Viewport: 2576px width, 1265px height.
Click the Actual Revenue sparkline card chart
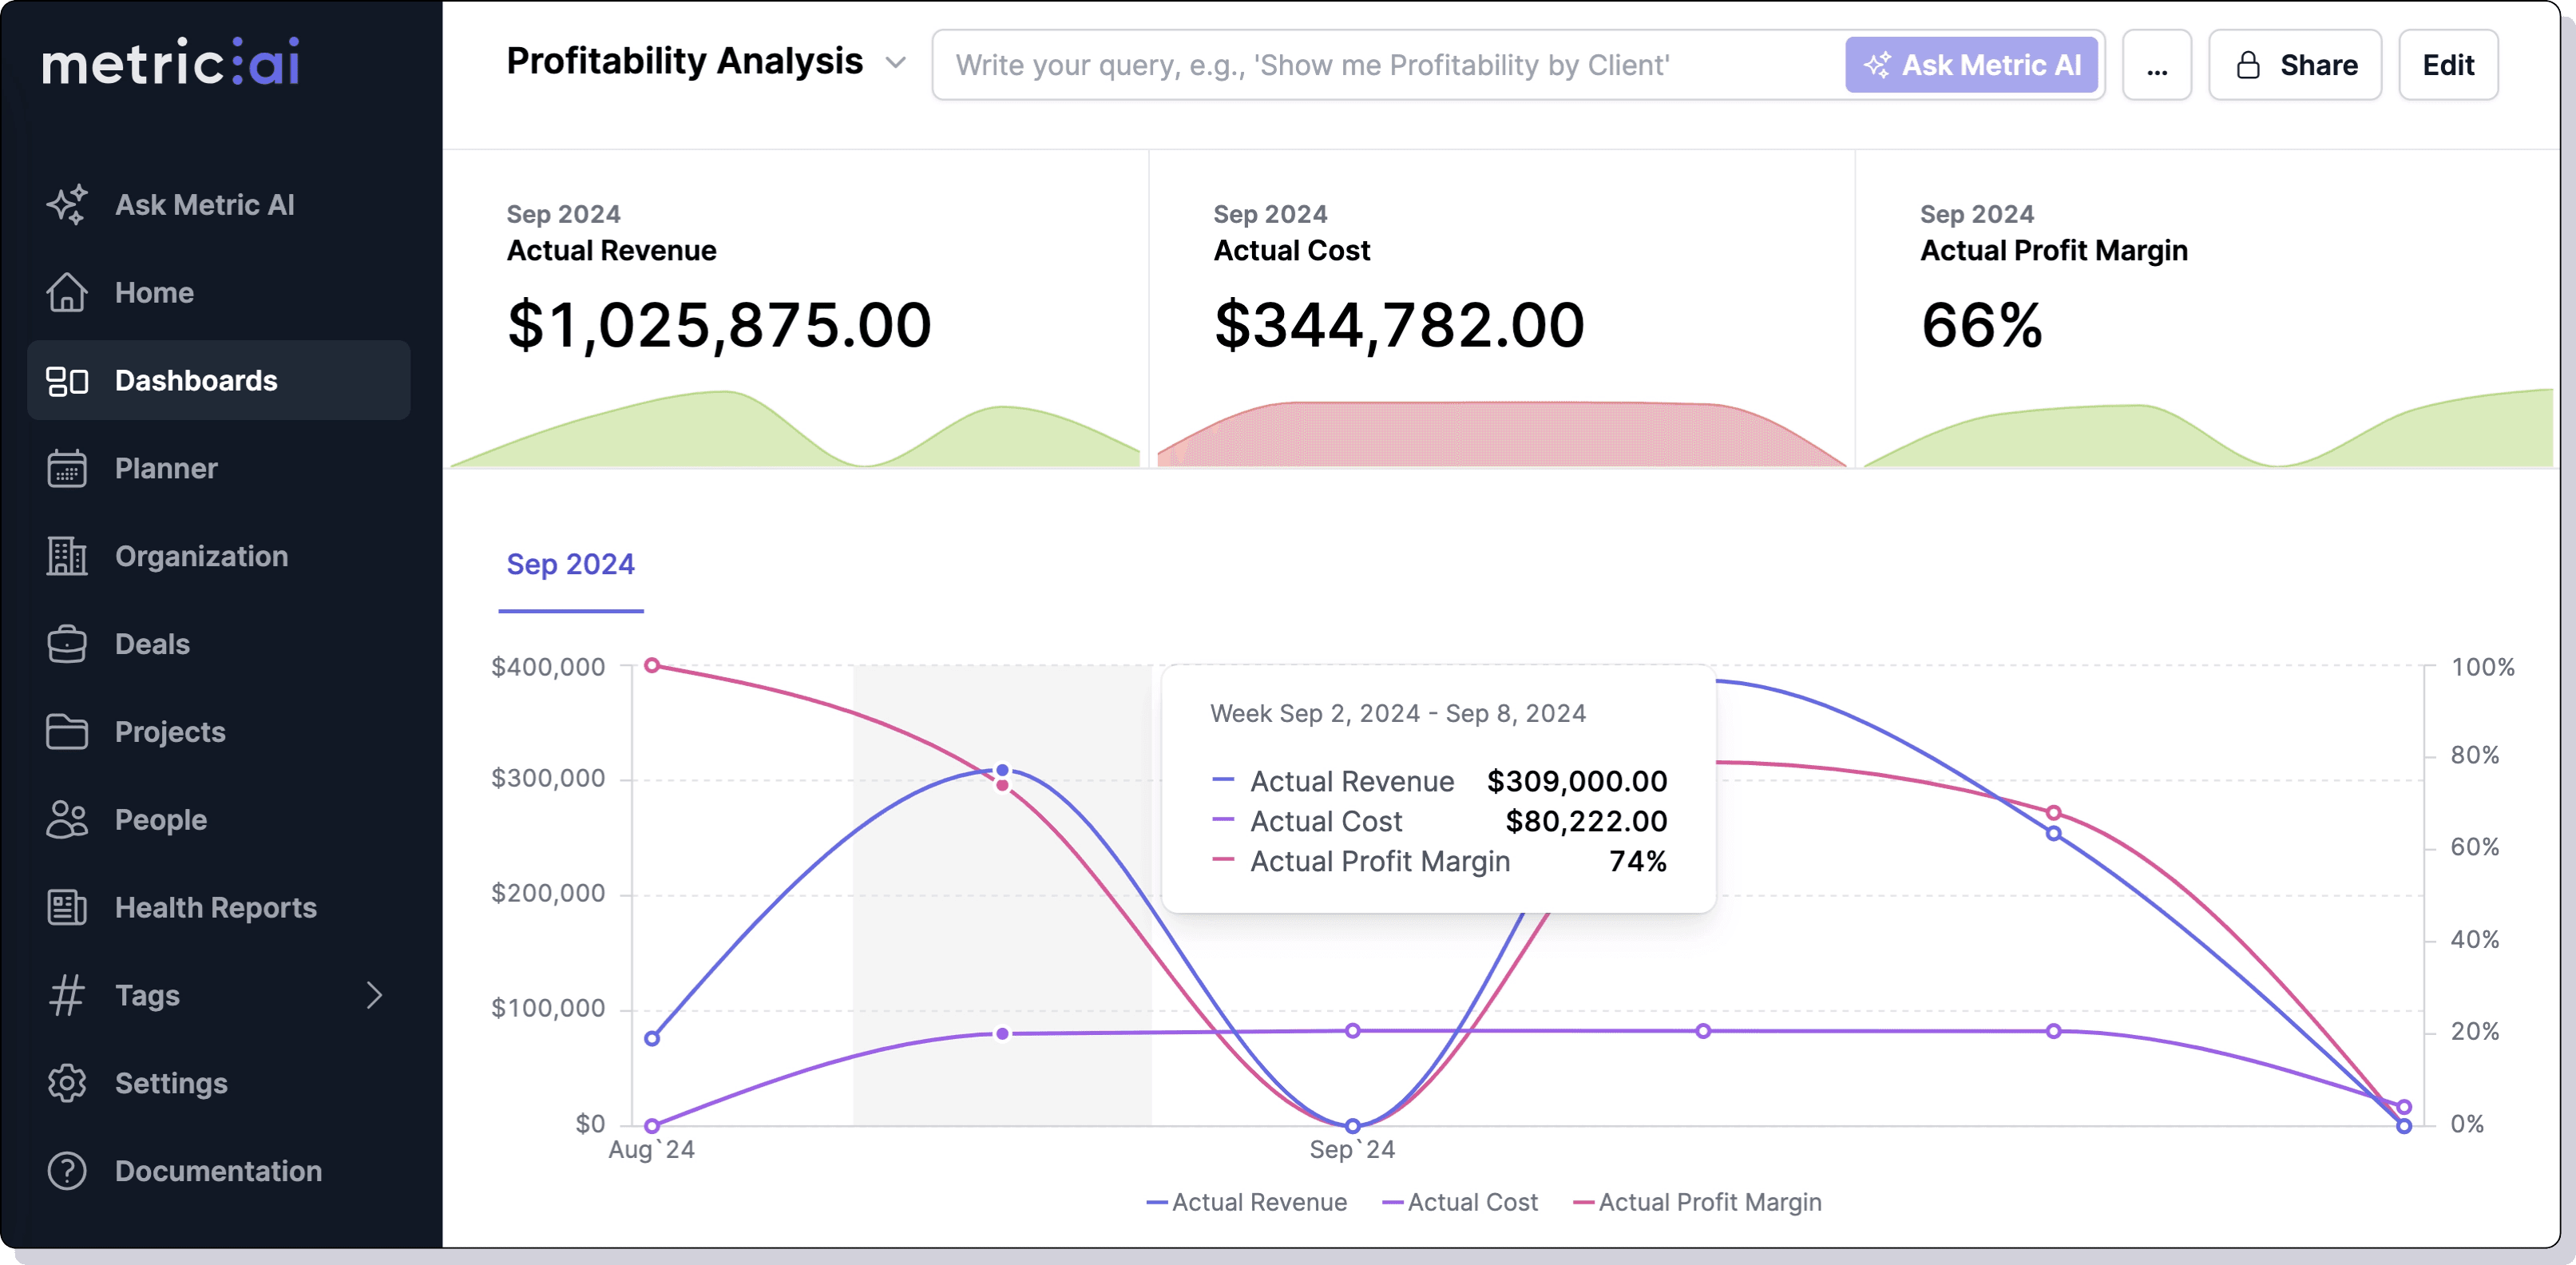point(795,430)
